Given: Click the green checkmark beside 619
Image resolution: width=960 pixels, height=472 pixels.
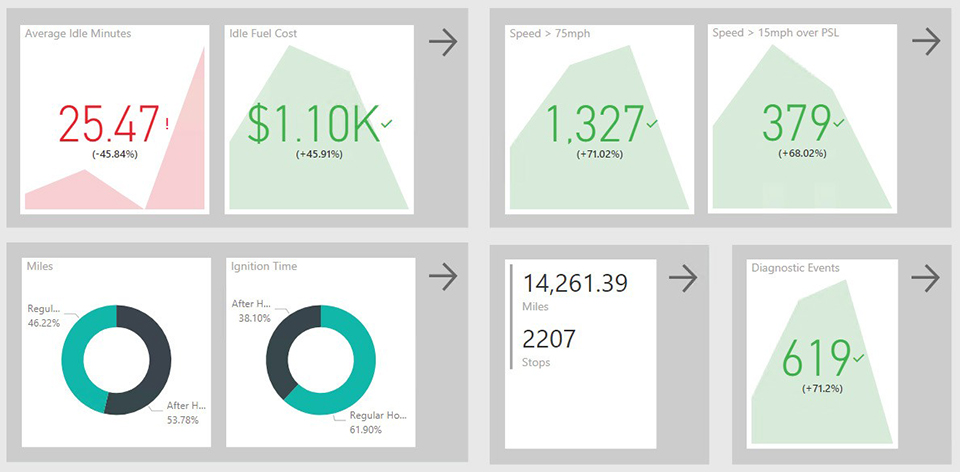Looking at the screenshot, I should click(x=859, y=356).
